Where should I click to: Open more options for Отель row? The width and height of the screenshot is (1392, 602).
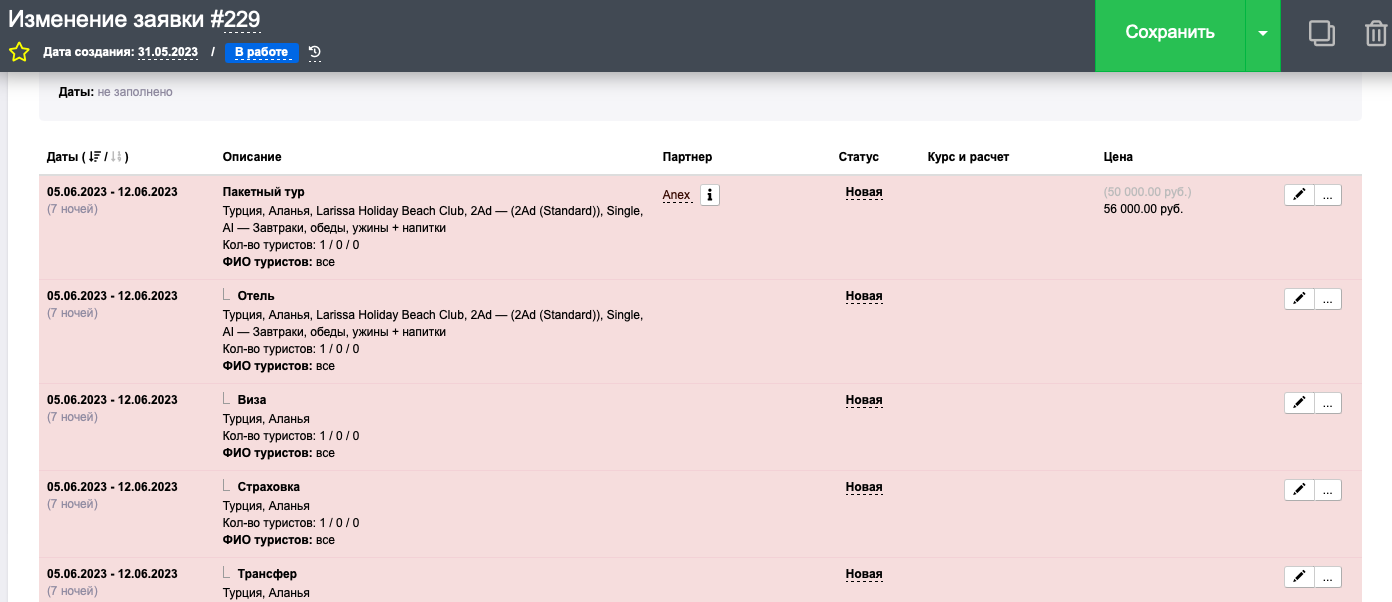point(1327,299)
